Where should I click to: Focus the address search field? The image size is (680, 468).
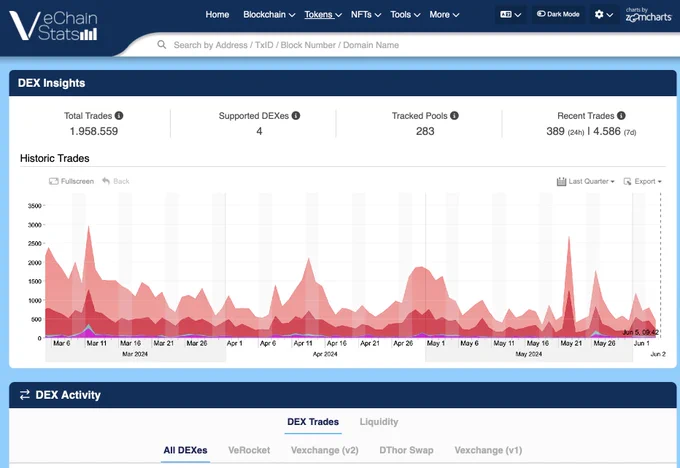[x=416, y=45]
